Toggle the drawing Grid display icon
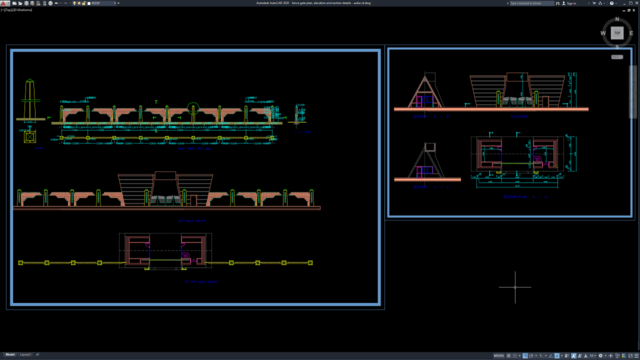 pyautogui.click(x=509, y=356)
